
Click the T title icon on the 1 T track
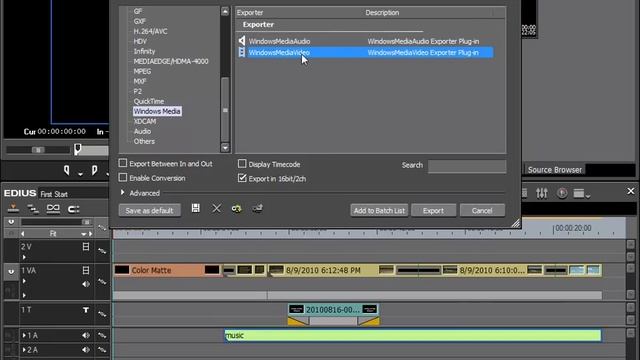coord(86,310)
